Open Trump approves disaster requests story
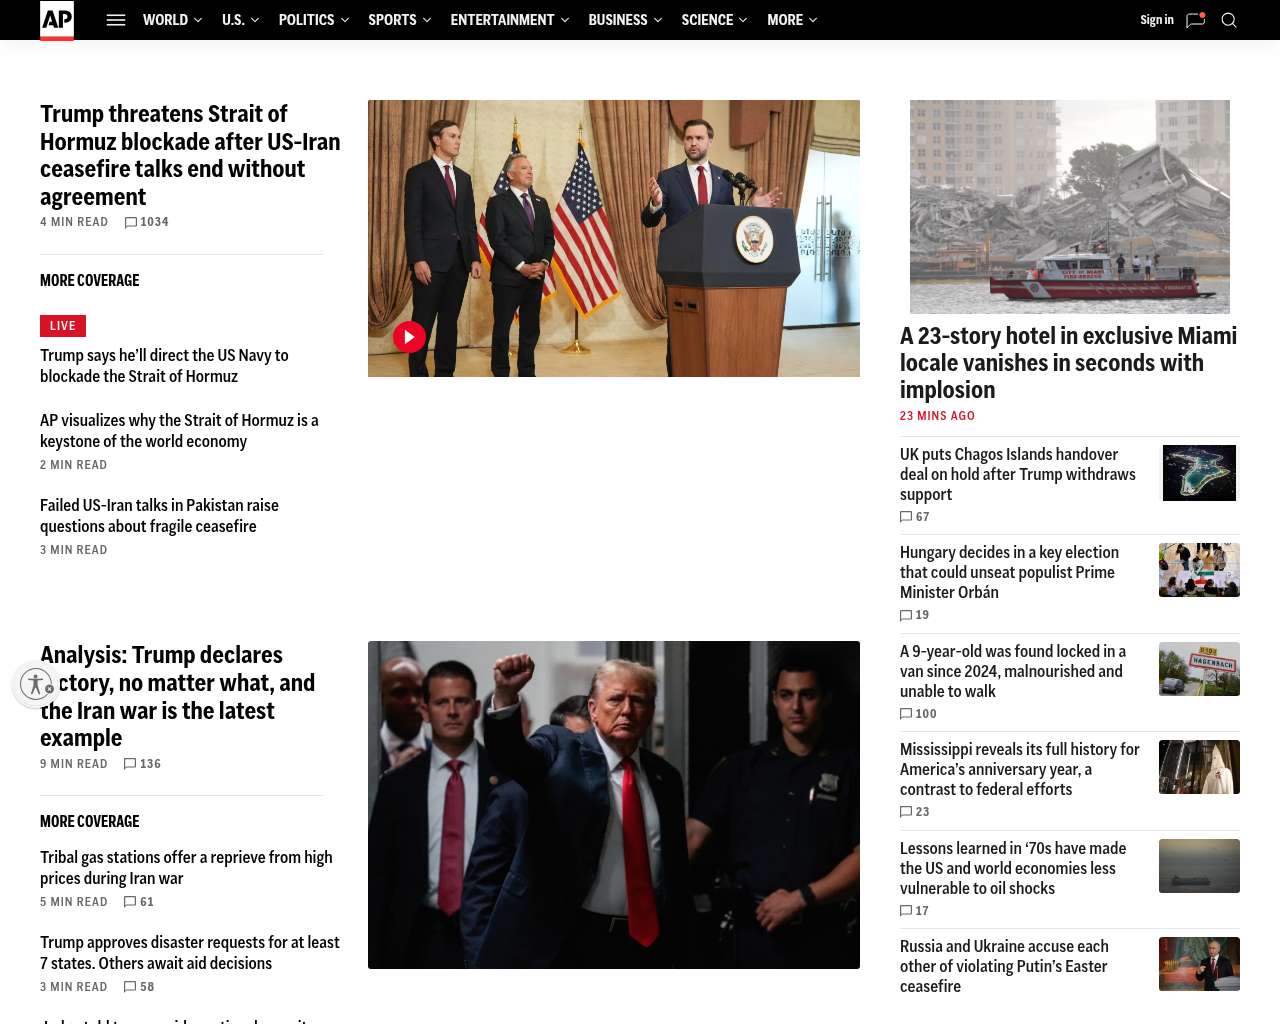The height and width of the screenshot is (1024, 1280). (190, 953)
